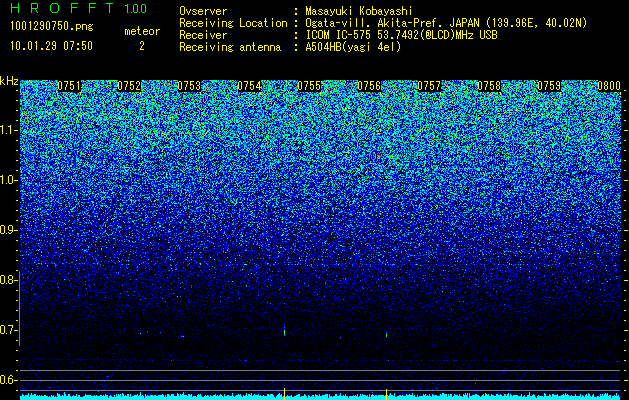Click the date stamp 10.01.29 07:50
This screenshot has height=400, width=629.
point(51,46)
